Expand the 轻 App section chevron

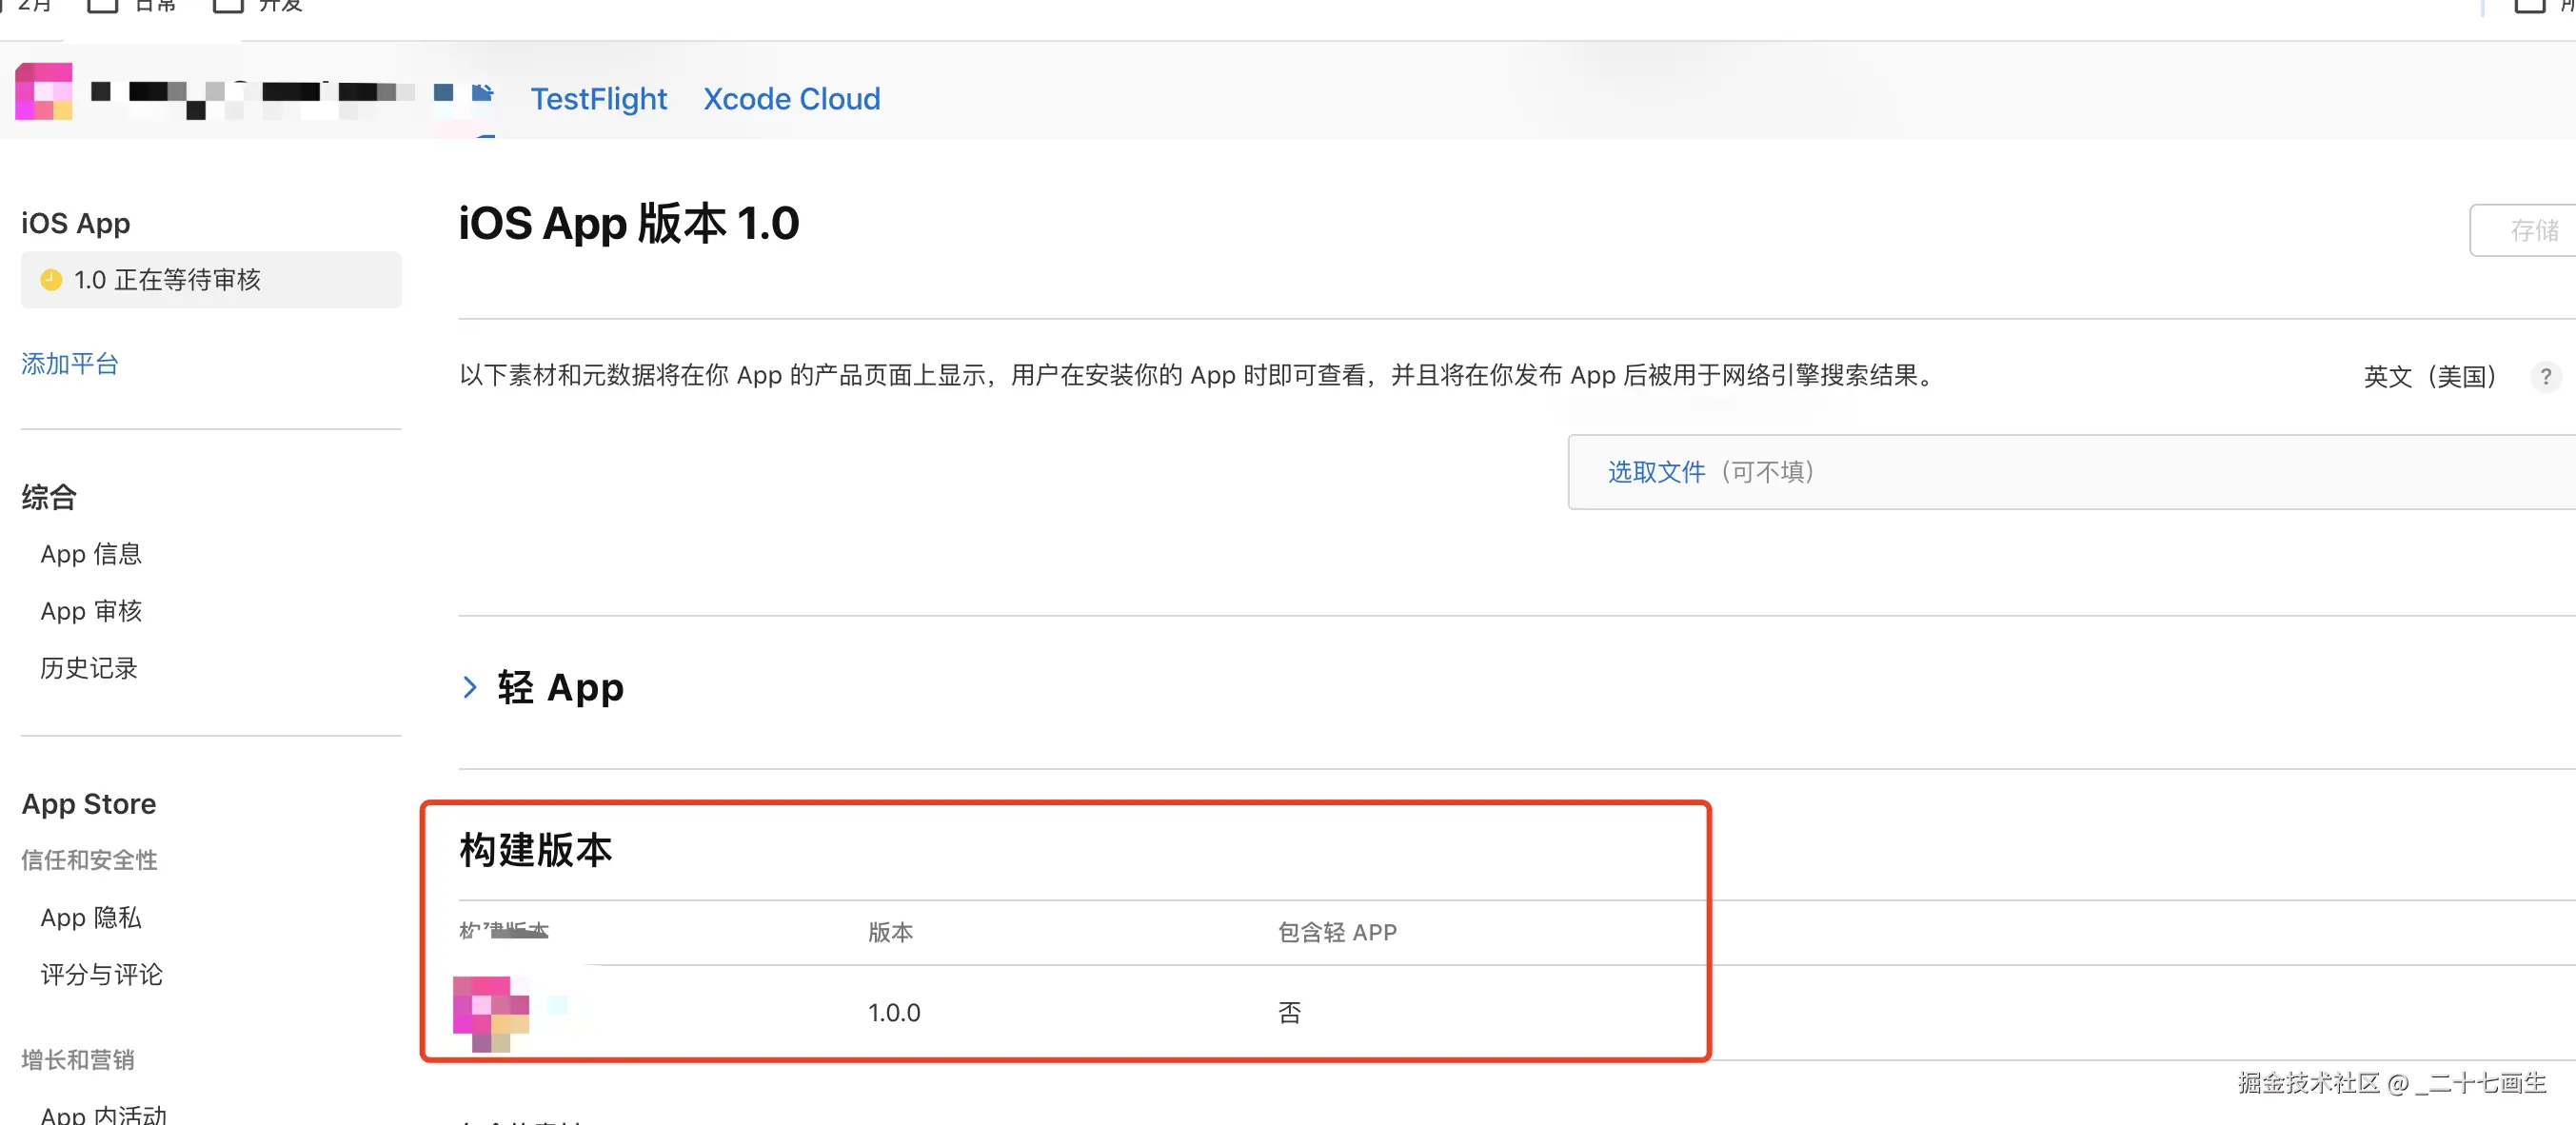(470, 687)
